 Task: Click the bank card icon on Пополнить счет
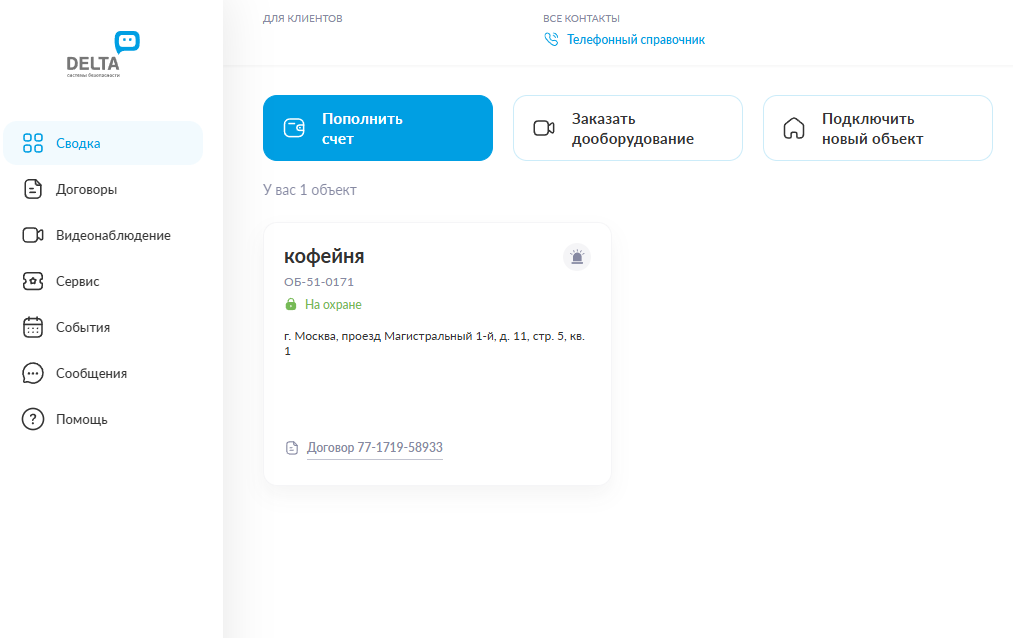coord(292,128)
